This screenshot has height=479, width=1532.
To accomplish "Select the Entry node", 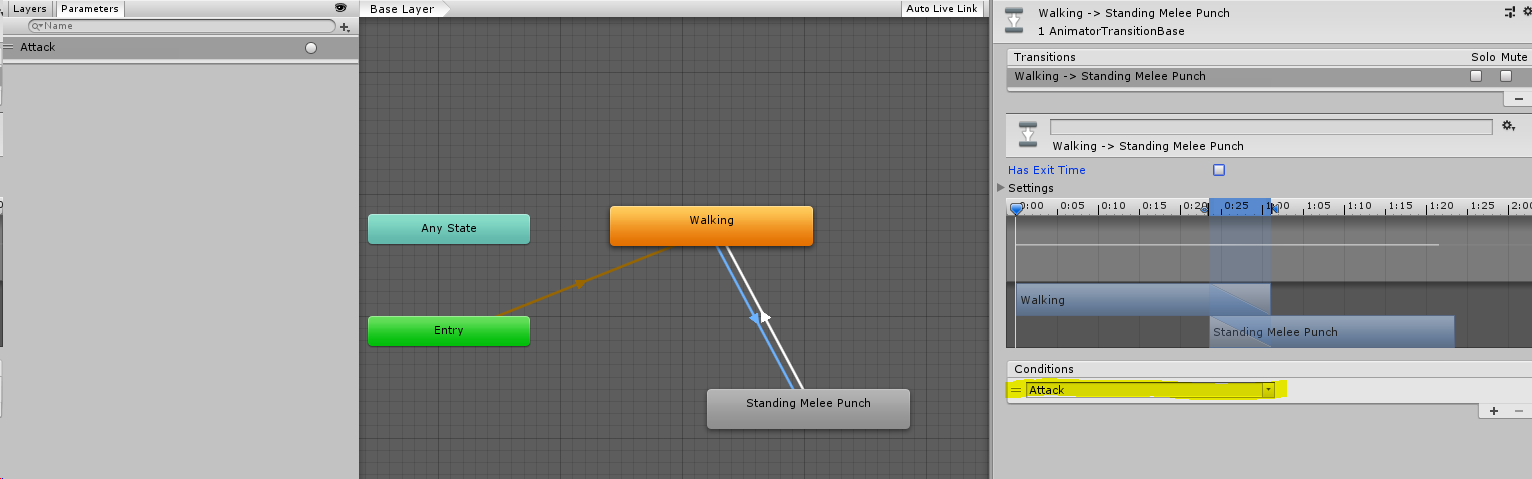I will point(449,331).
